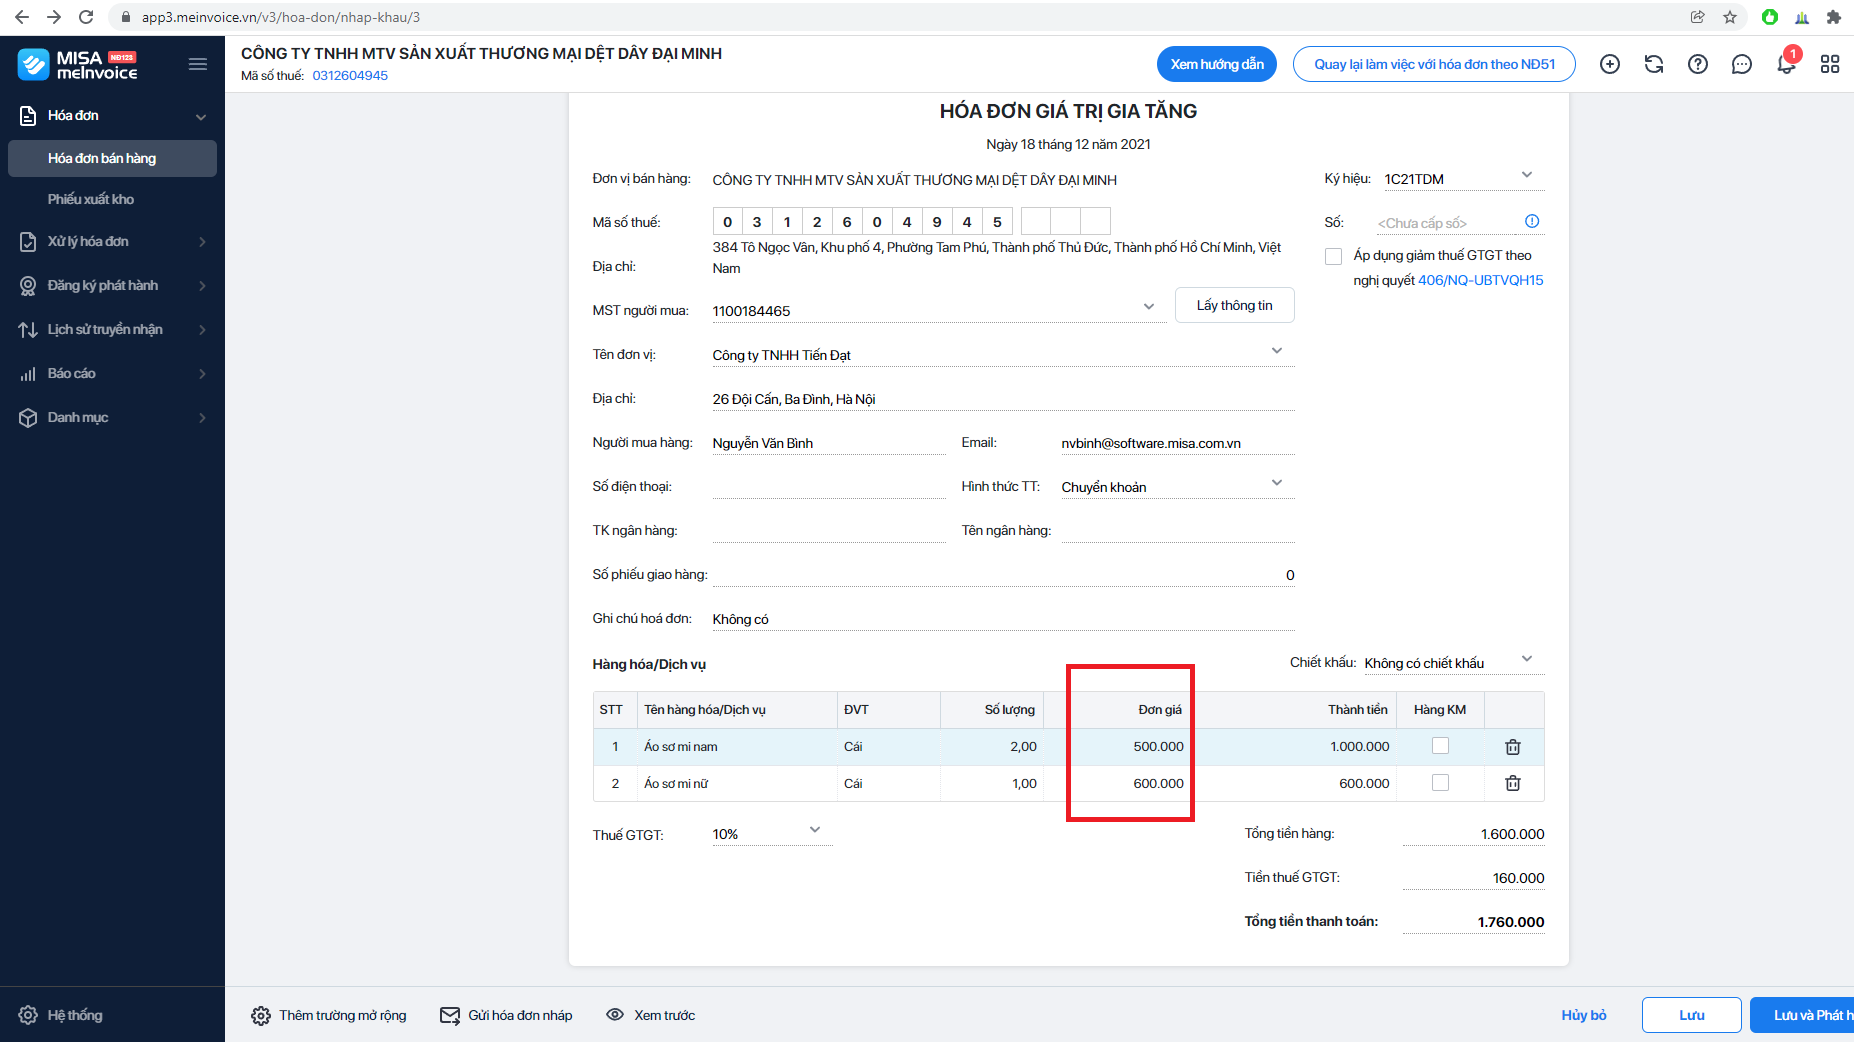Viewport: 1854px width, 1042px height.
Task: Delete row Áo sơ mi nữ
Action: 1513,784
